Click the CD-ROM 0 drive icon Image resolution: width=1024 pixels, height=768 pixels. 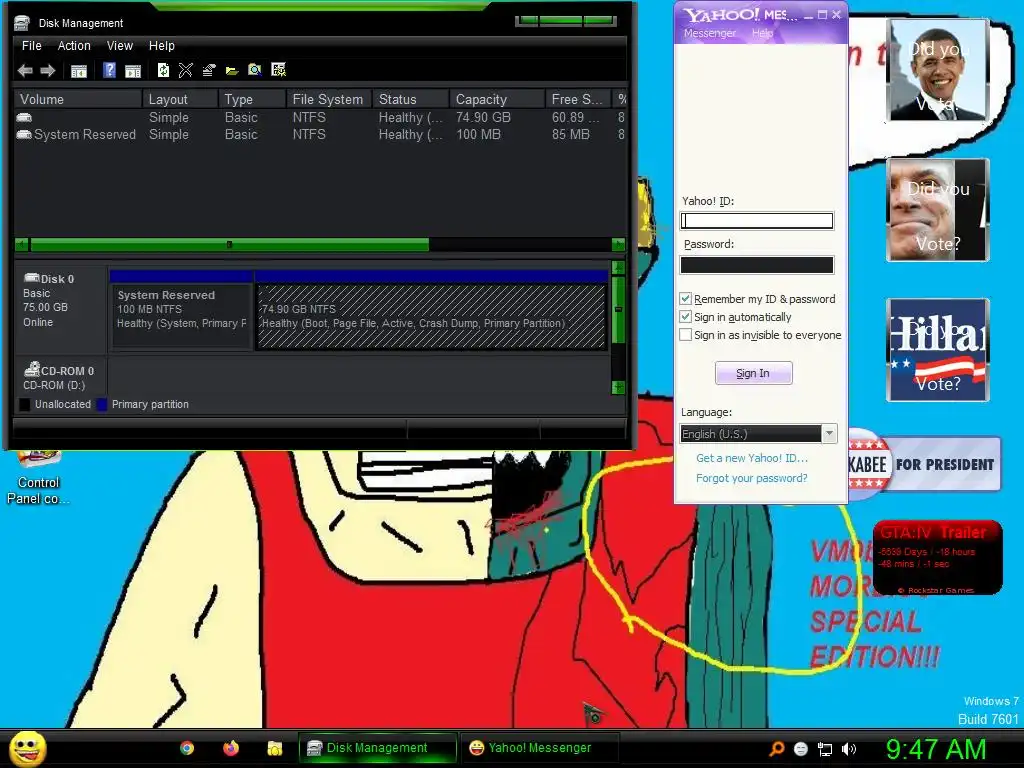(x=31, y=370)
